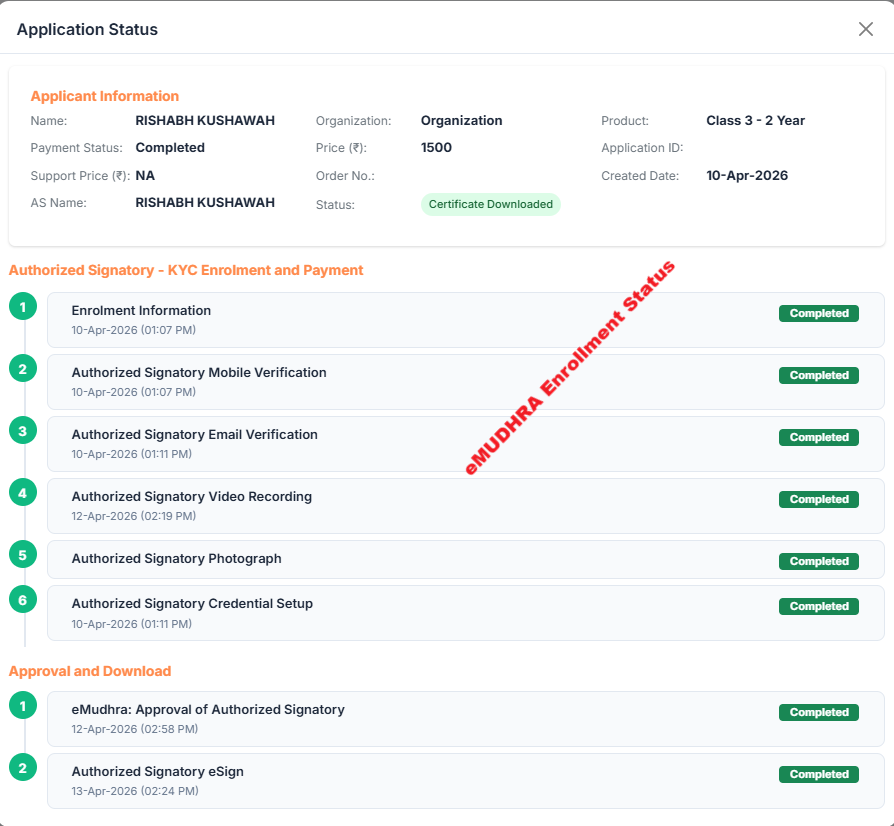Click the KYC Enrolment and Payment heading
The height and width of the screenshot is (826, 894).
186,270
